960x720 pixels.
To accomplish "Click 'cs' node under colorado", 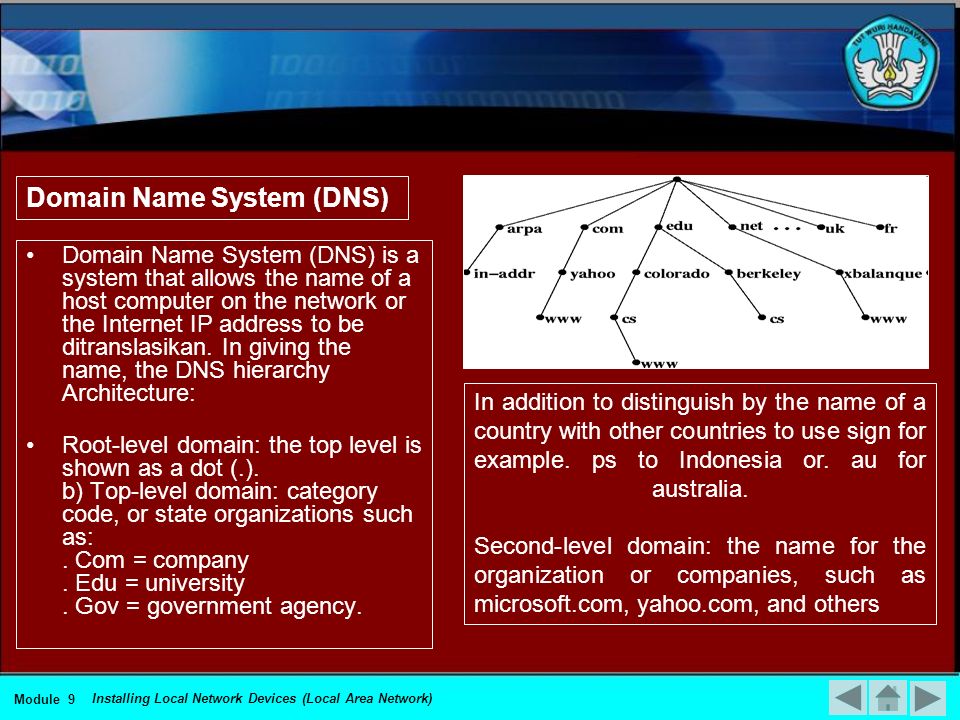I will coord(624,319).
